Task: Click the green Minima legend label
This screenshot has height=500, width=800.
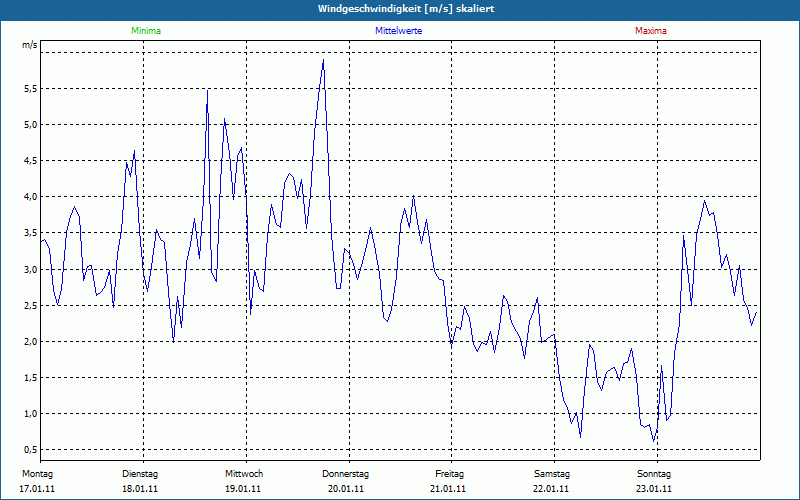Action: click(146, 31)
